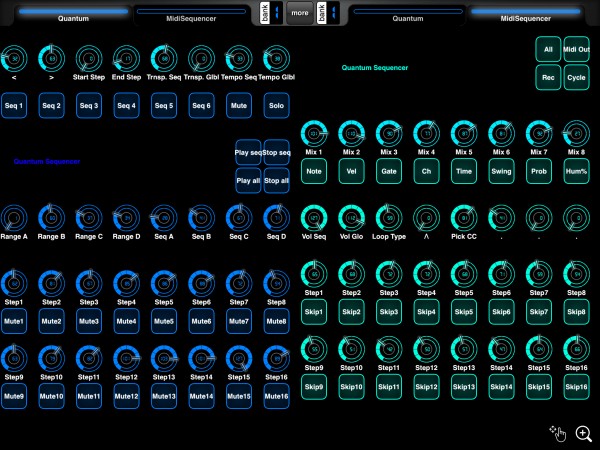Click the Range A knob
This screenshot has height=450, width=600.
point(14,218)
